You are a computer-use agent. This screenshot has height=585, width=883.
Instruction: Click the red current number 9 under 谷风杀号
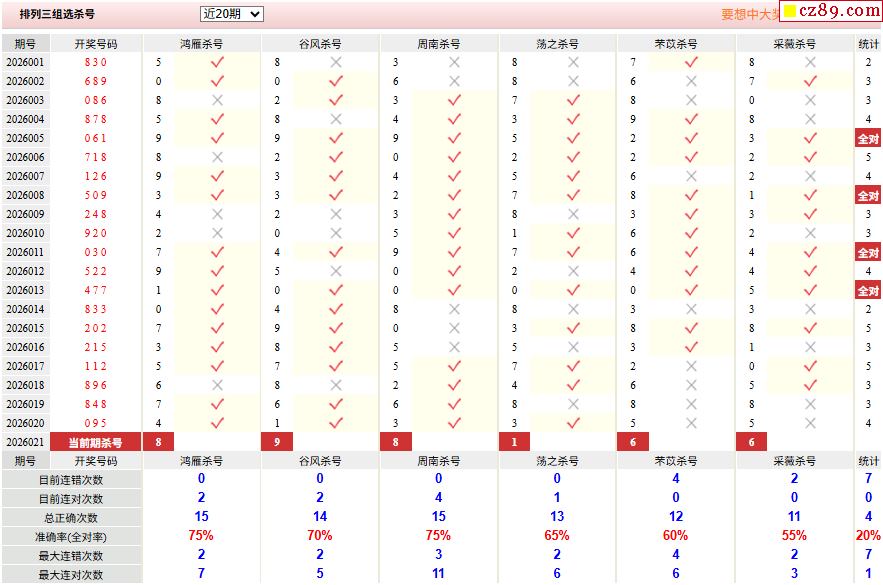click(277, 442)
